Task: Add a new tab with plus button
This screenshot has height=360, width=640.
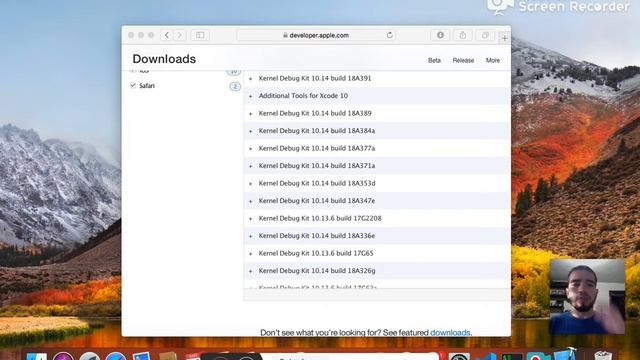Action: (x=504, y=38)
